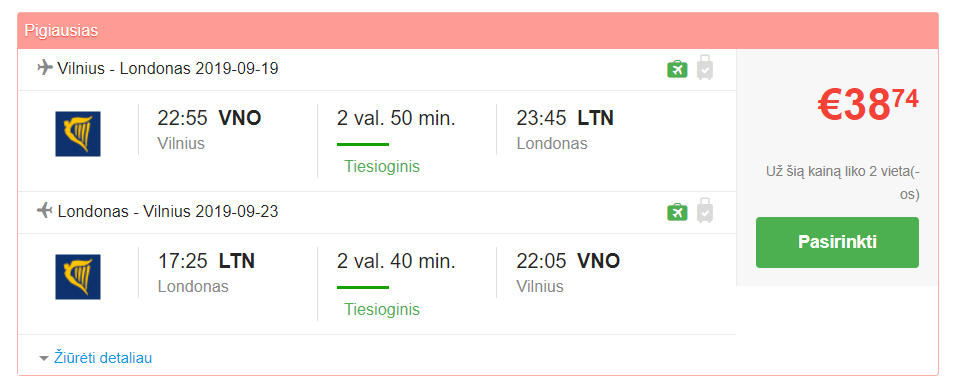Expand the Žiūrėti detaliau link

(103, 358)
